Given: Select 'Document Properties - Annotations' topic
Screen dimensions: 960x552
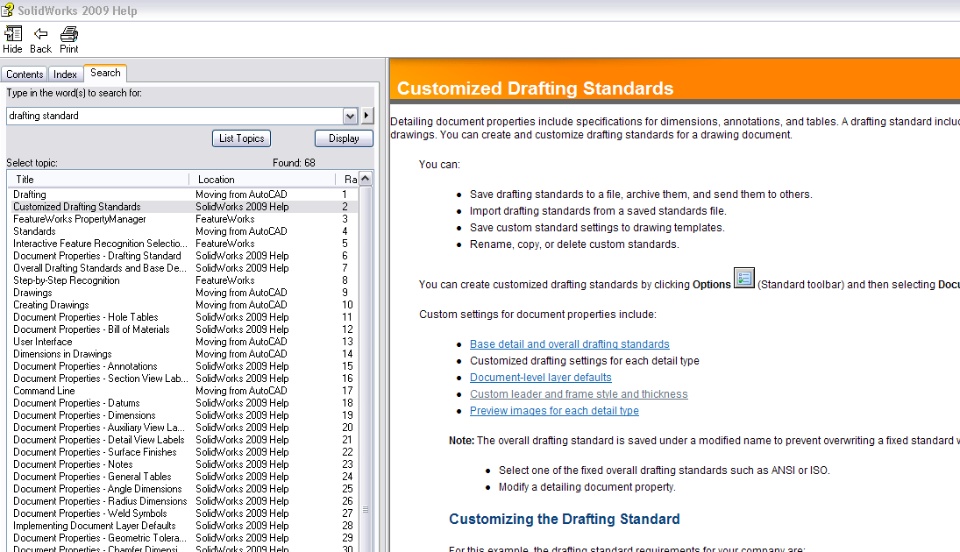Looking at the screenshot, I should 184,366.
